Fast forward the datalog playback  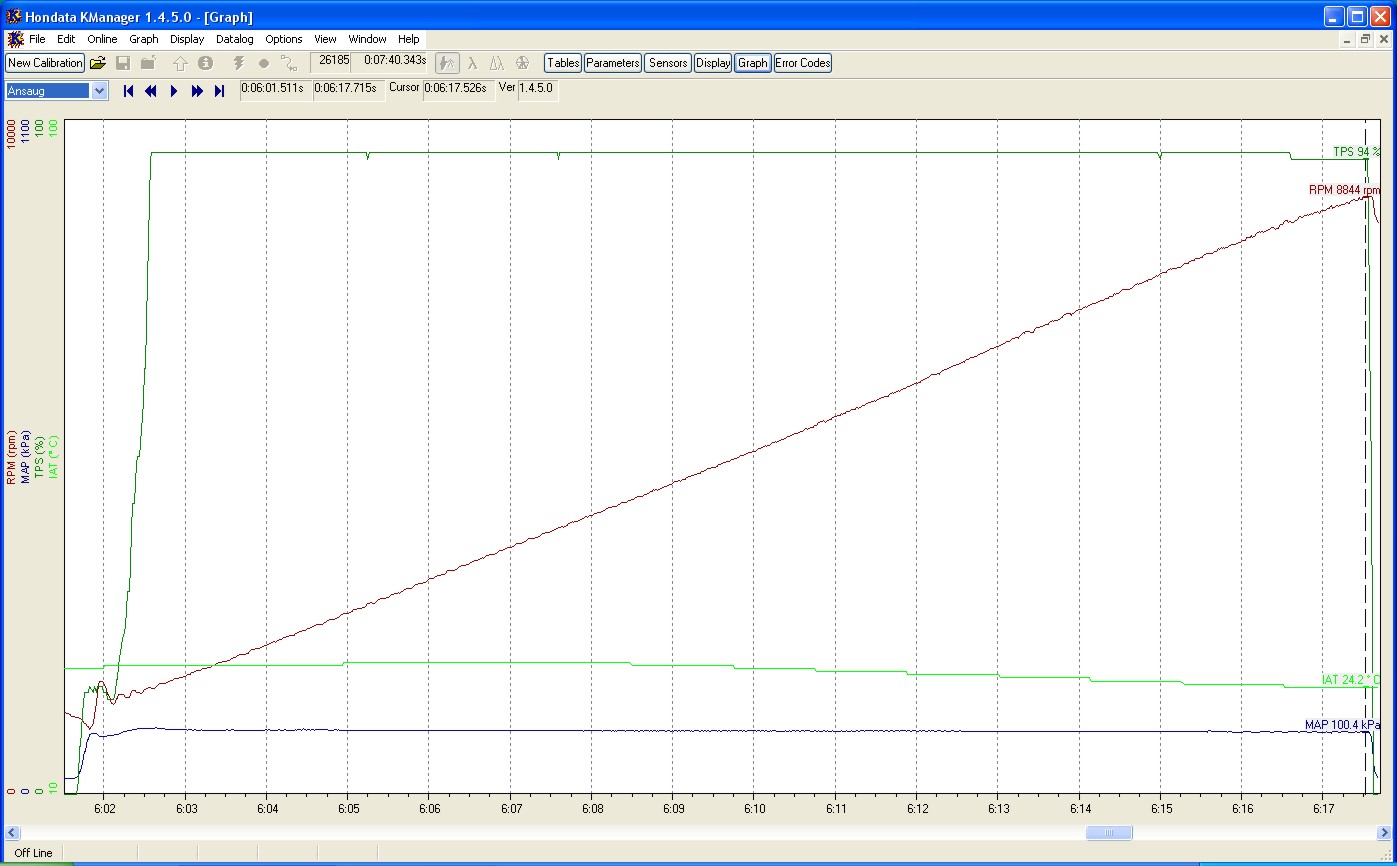point(197,91)
